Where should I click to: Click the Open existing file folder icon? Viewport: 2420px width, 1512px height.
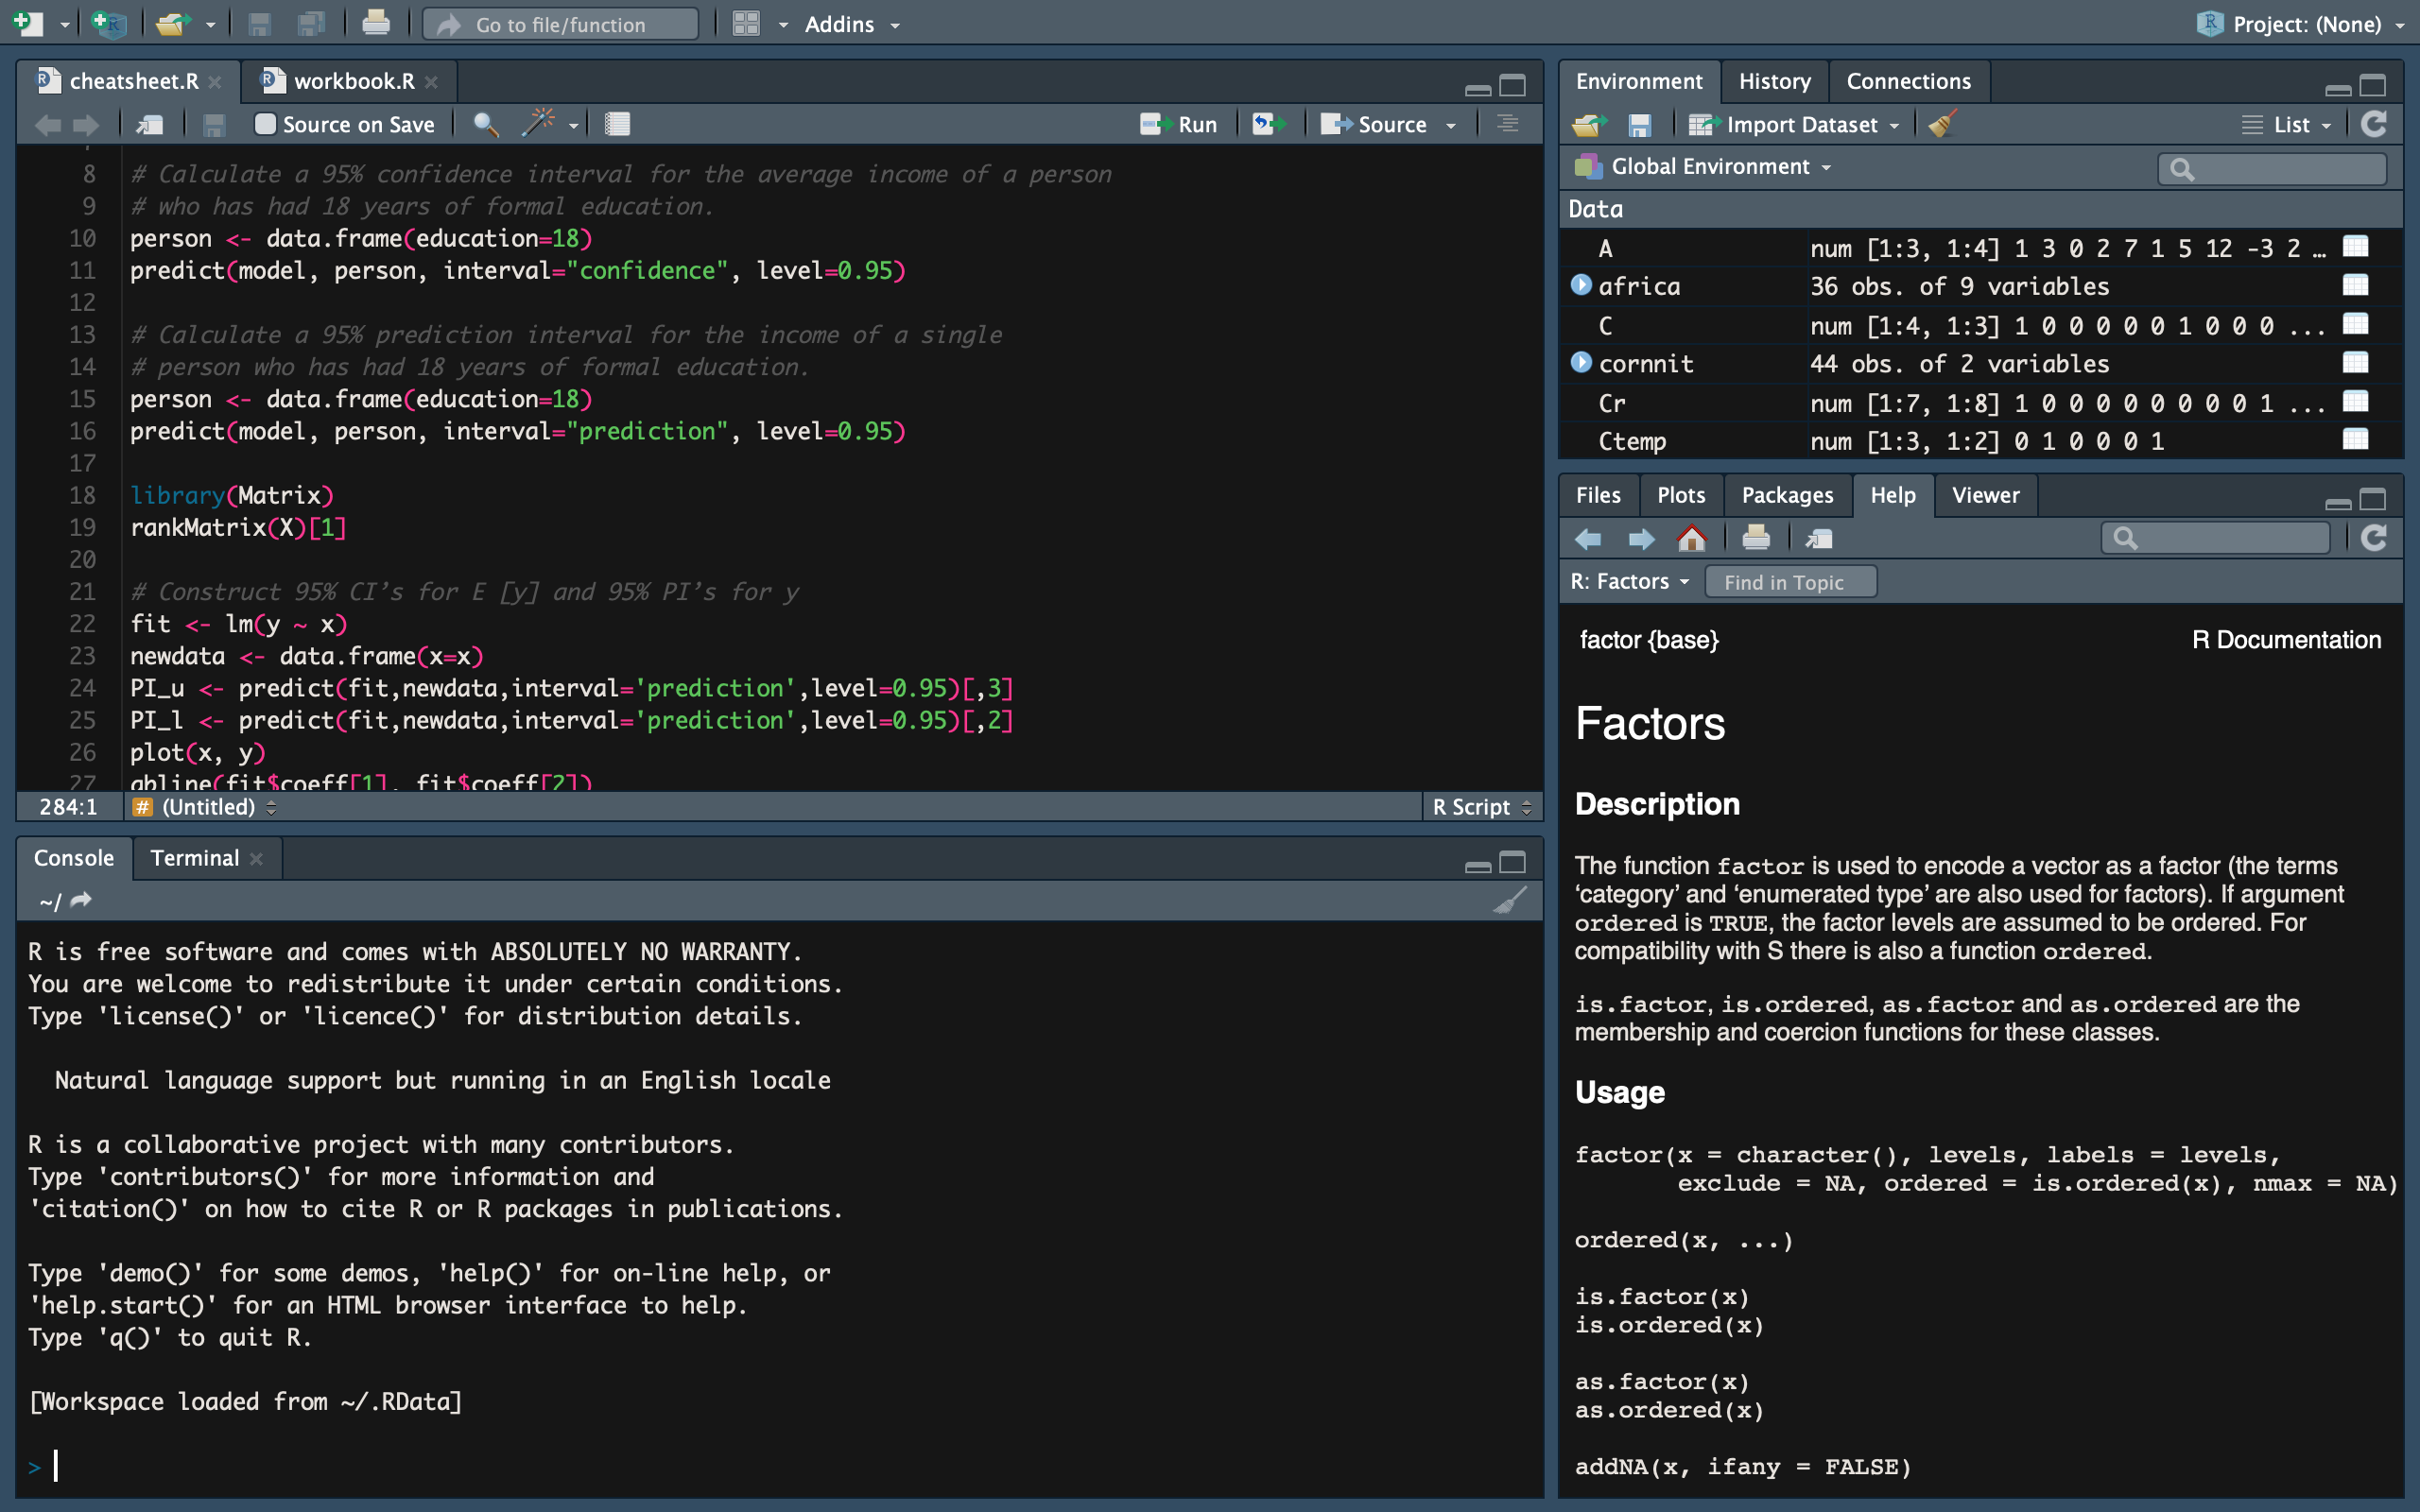click(x=172, y=23)
